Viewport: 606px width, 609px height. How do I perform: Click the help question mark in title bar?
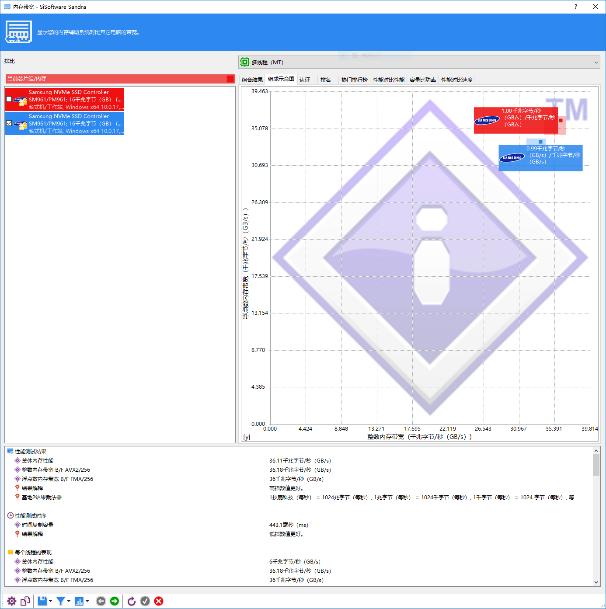(x=575, y=7)
